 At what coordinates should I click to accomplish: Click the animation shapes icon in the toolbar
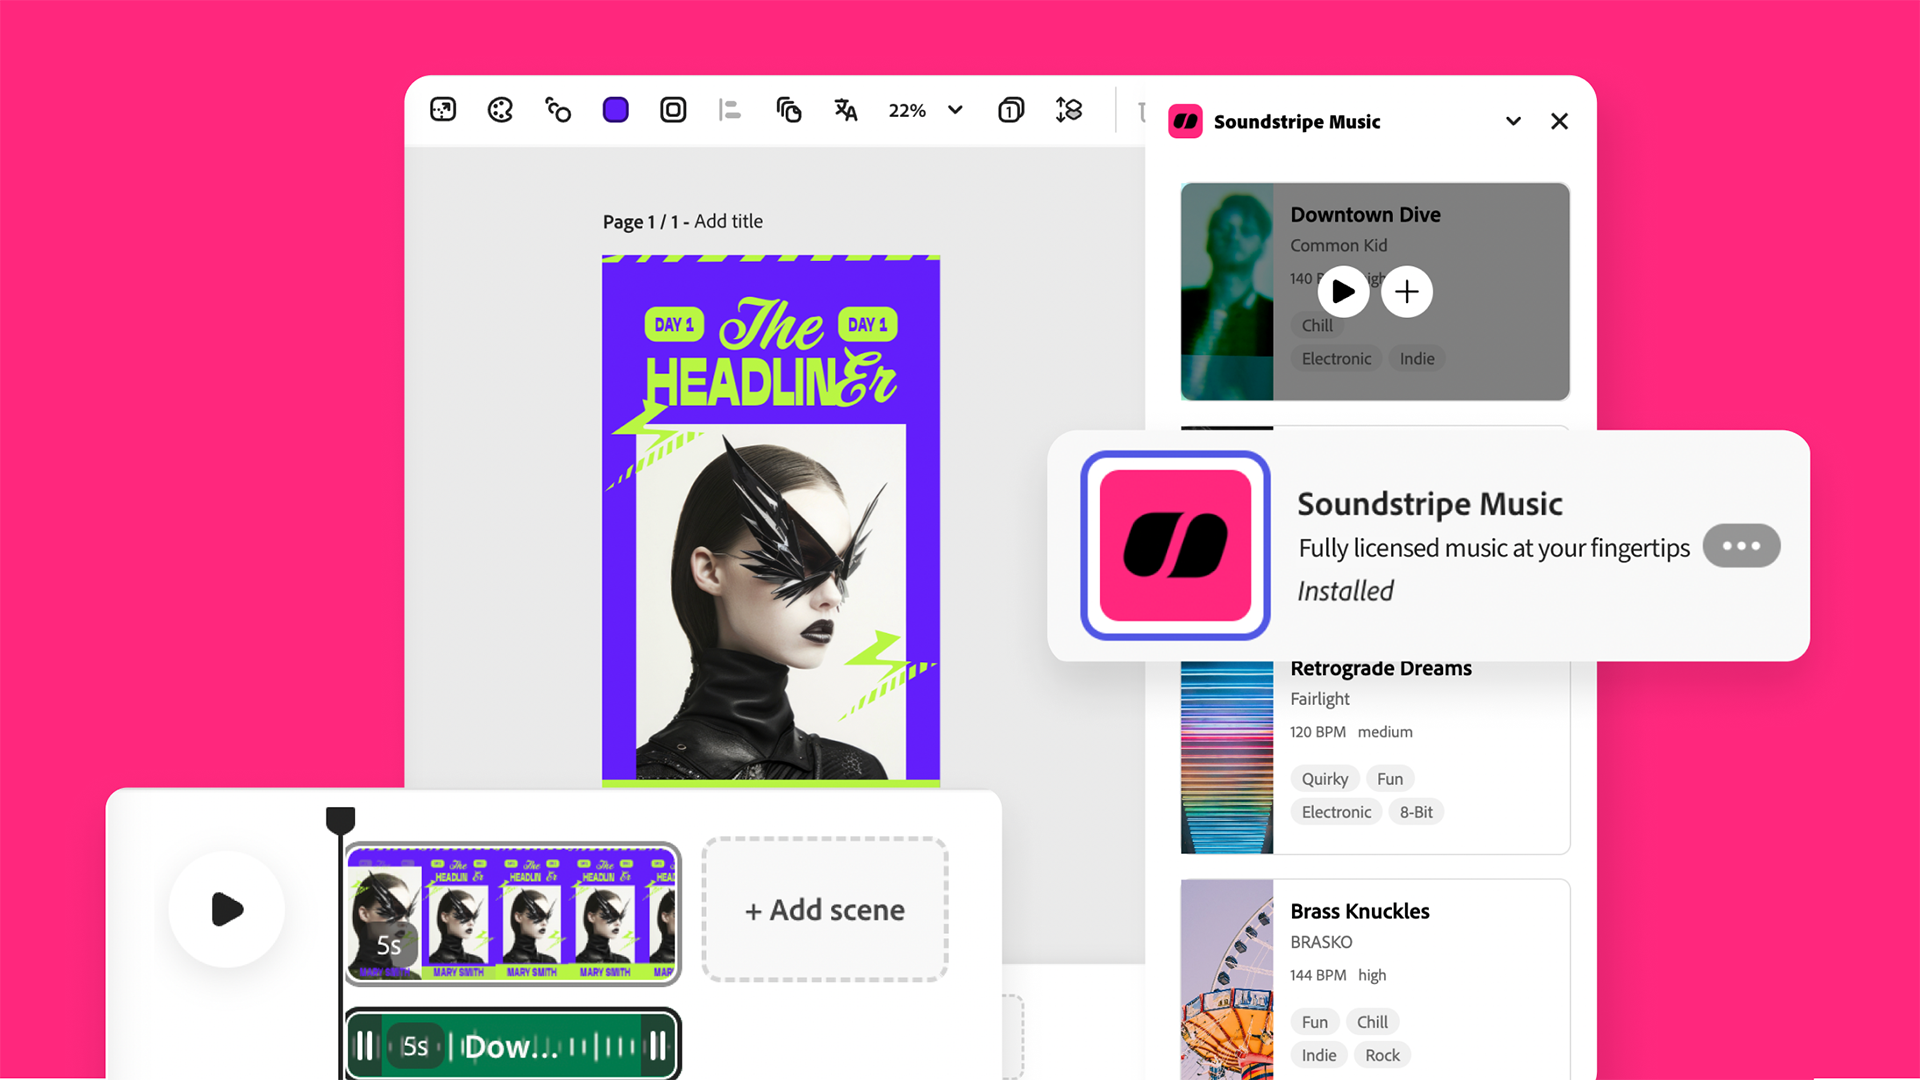[558, 110]
